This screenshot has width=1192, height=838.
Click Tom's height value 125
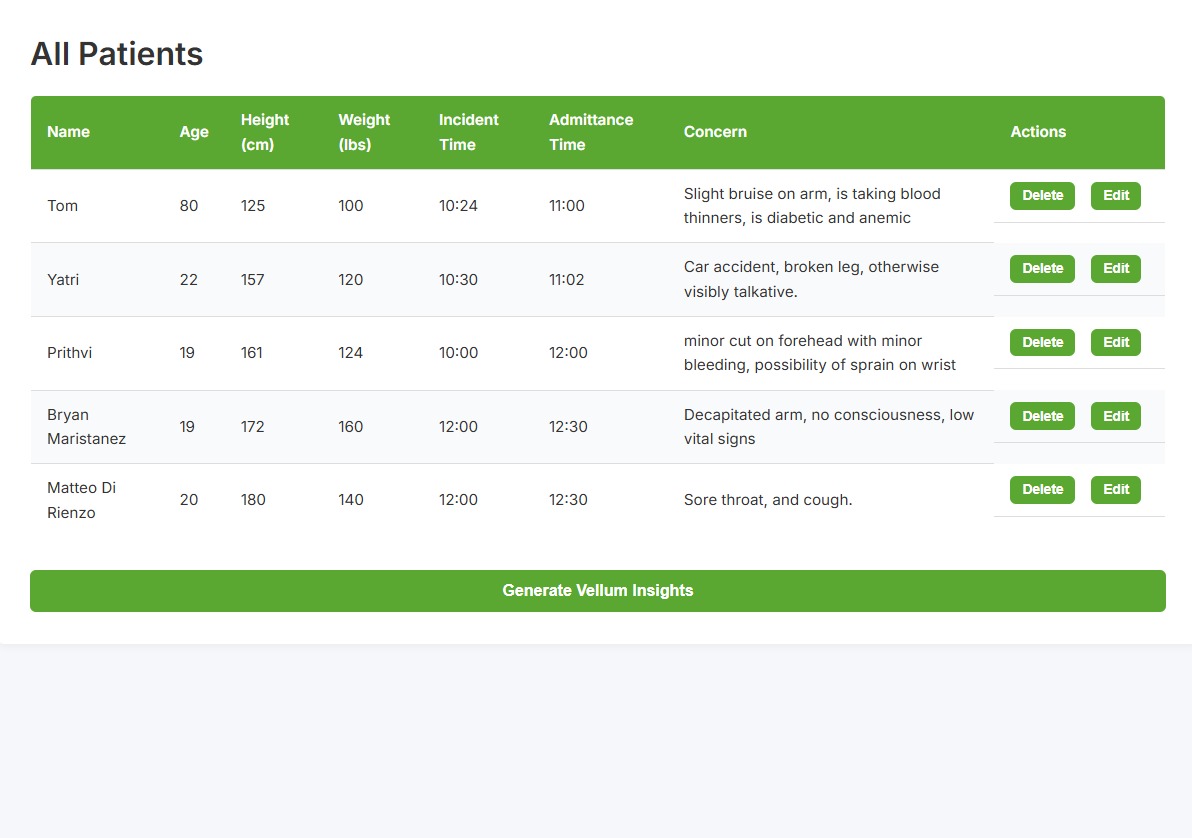[252, 206]
